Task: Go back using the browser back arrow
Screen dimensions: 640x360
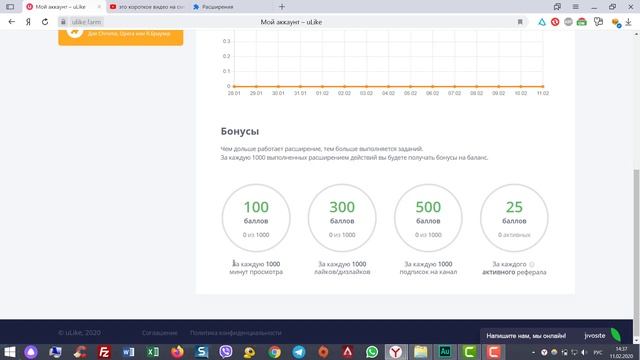Action: point(11,22)
